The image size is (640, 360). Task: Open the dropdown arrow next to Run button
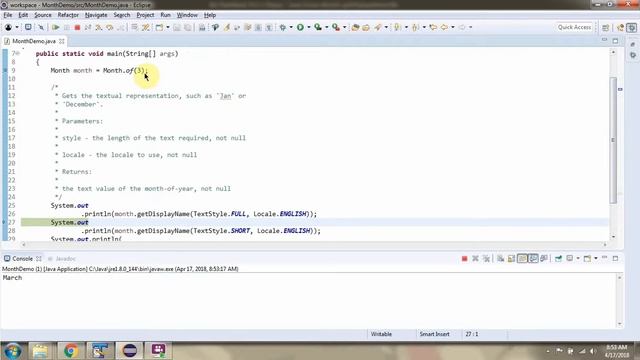coord(309,27)
